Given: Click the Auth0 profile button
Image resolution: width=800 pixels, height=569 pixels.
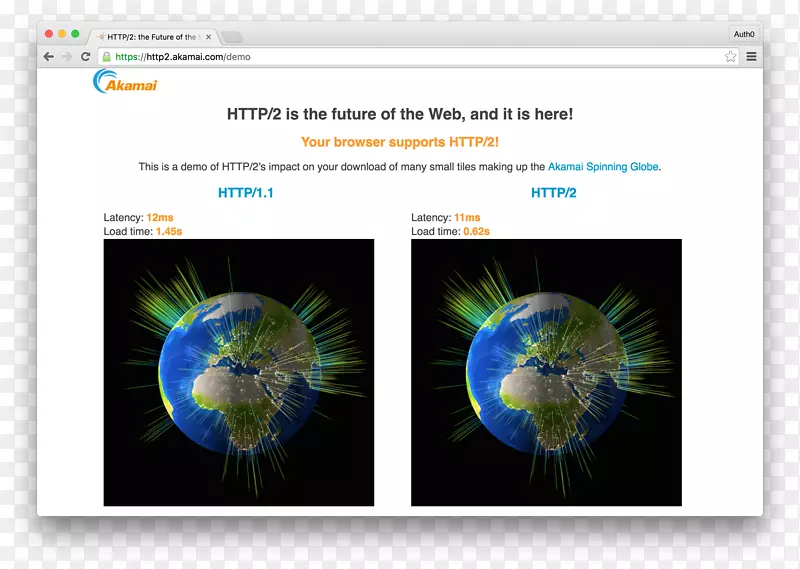Looking at the screenshot, I should click(x=744, y=34).
